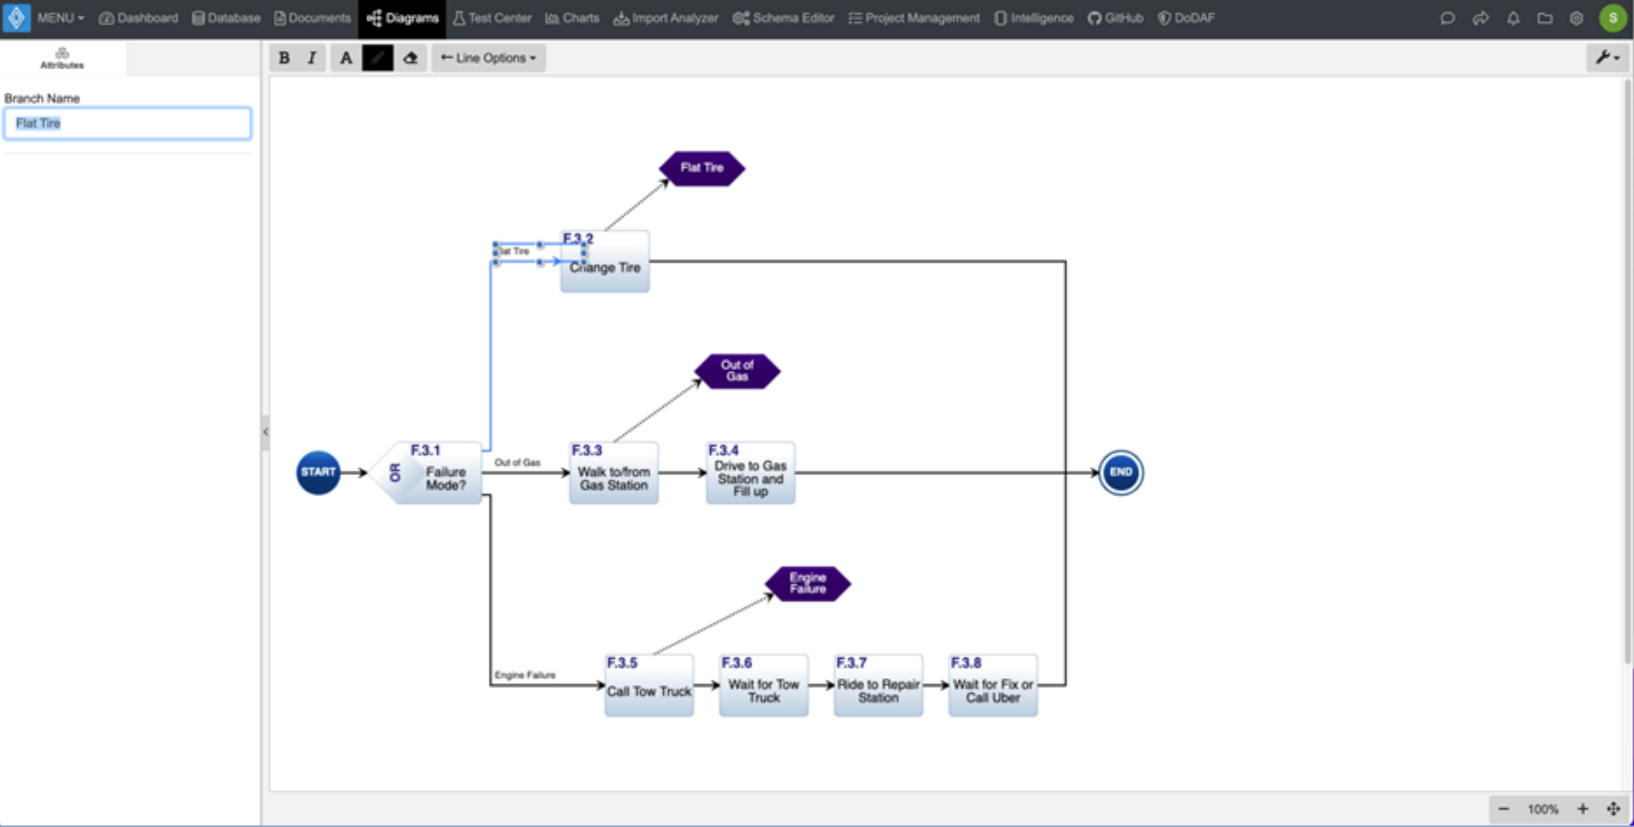
Task: Select F.3.7 Ride to Repair Station block
Action: (x=878, y=685)
